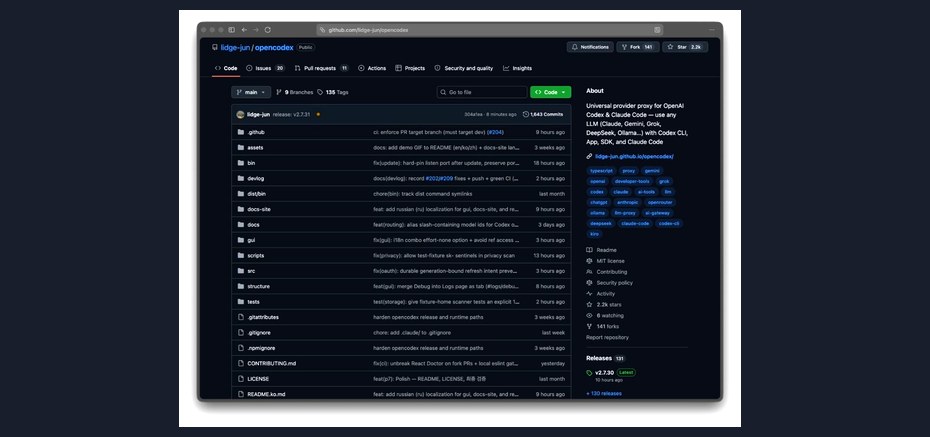The image size is (930, 437).
Task: Click the claude-code topic tag
Action: 635,224
